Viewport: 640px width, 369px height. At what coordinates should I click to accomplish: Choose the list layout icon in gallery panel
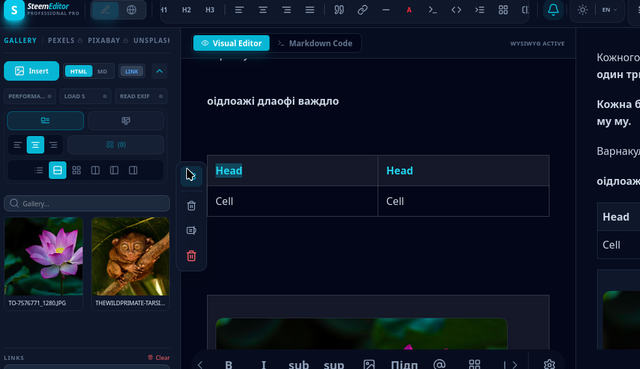(39, 170)
